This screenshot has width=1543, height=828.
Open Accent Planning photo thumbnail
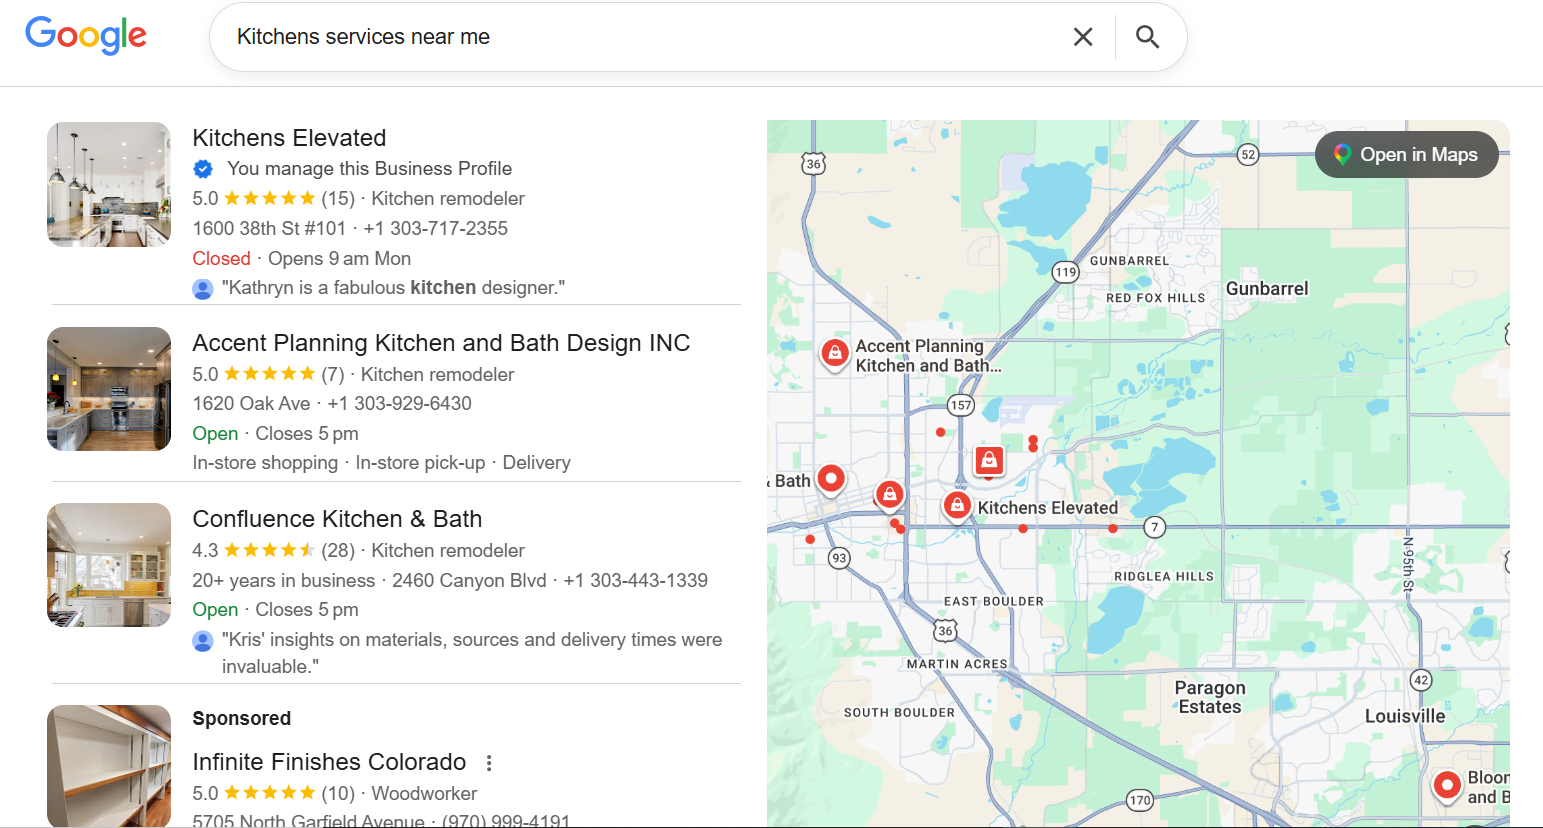109,389
